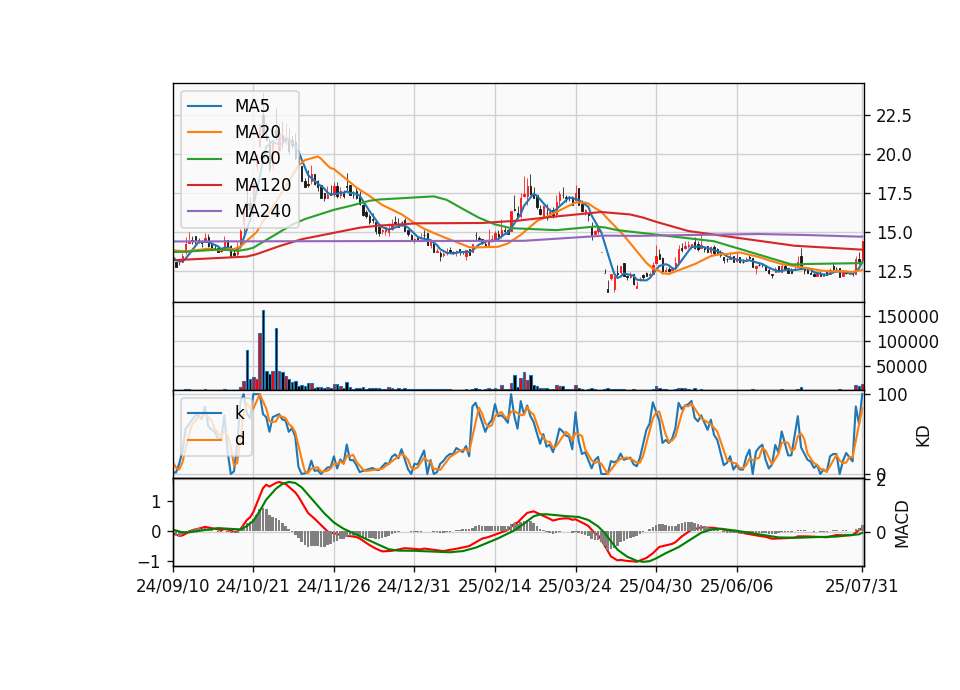Image resolution: width=960 pixels, height=690 pixels.
Task: Click the MA240 legend label
Action: (x=263, y=211)
